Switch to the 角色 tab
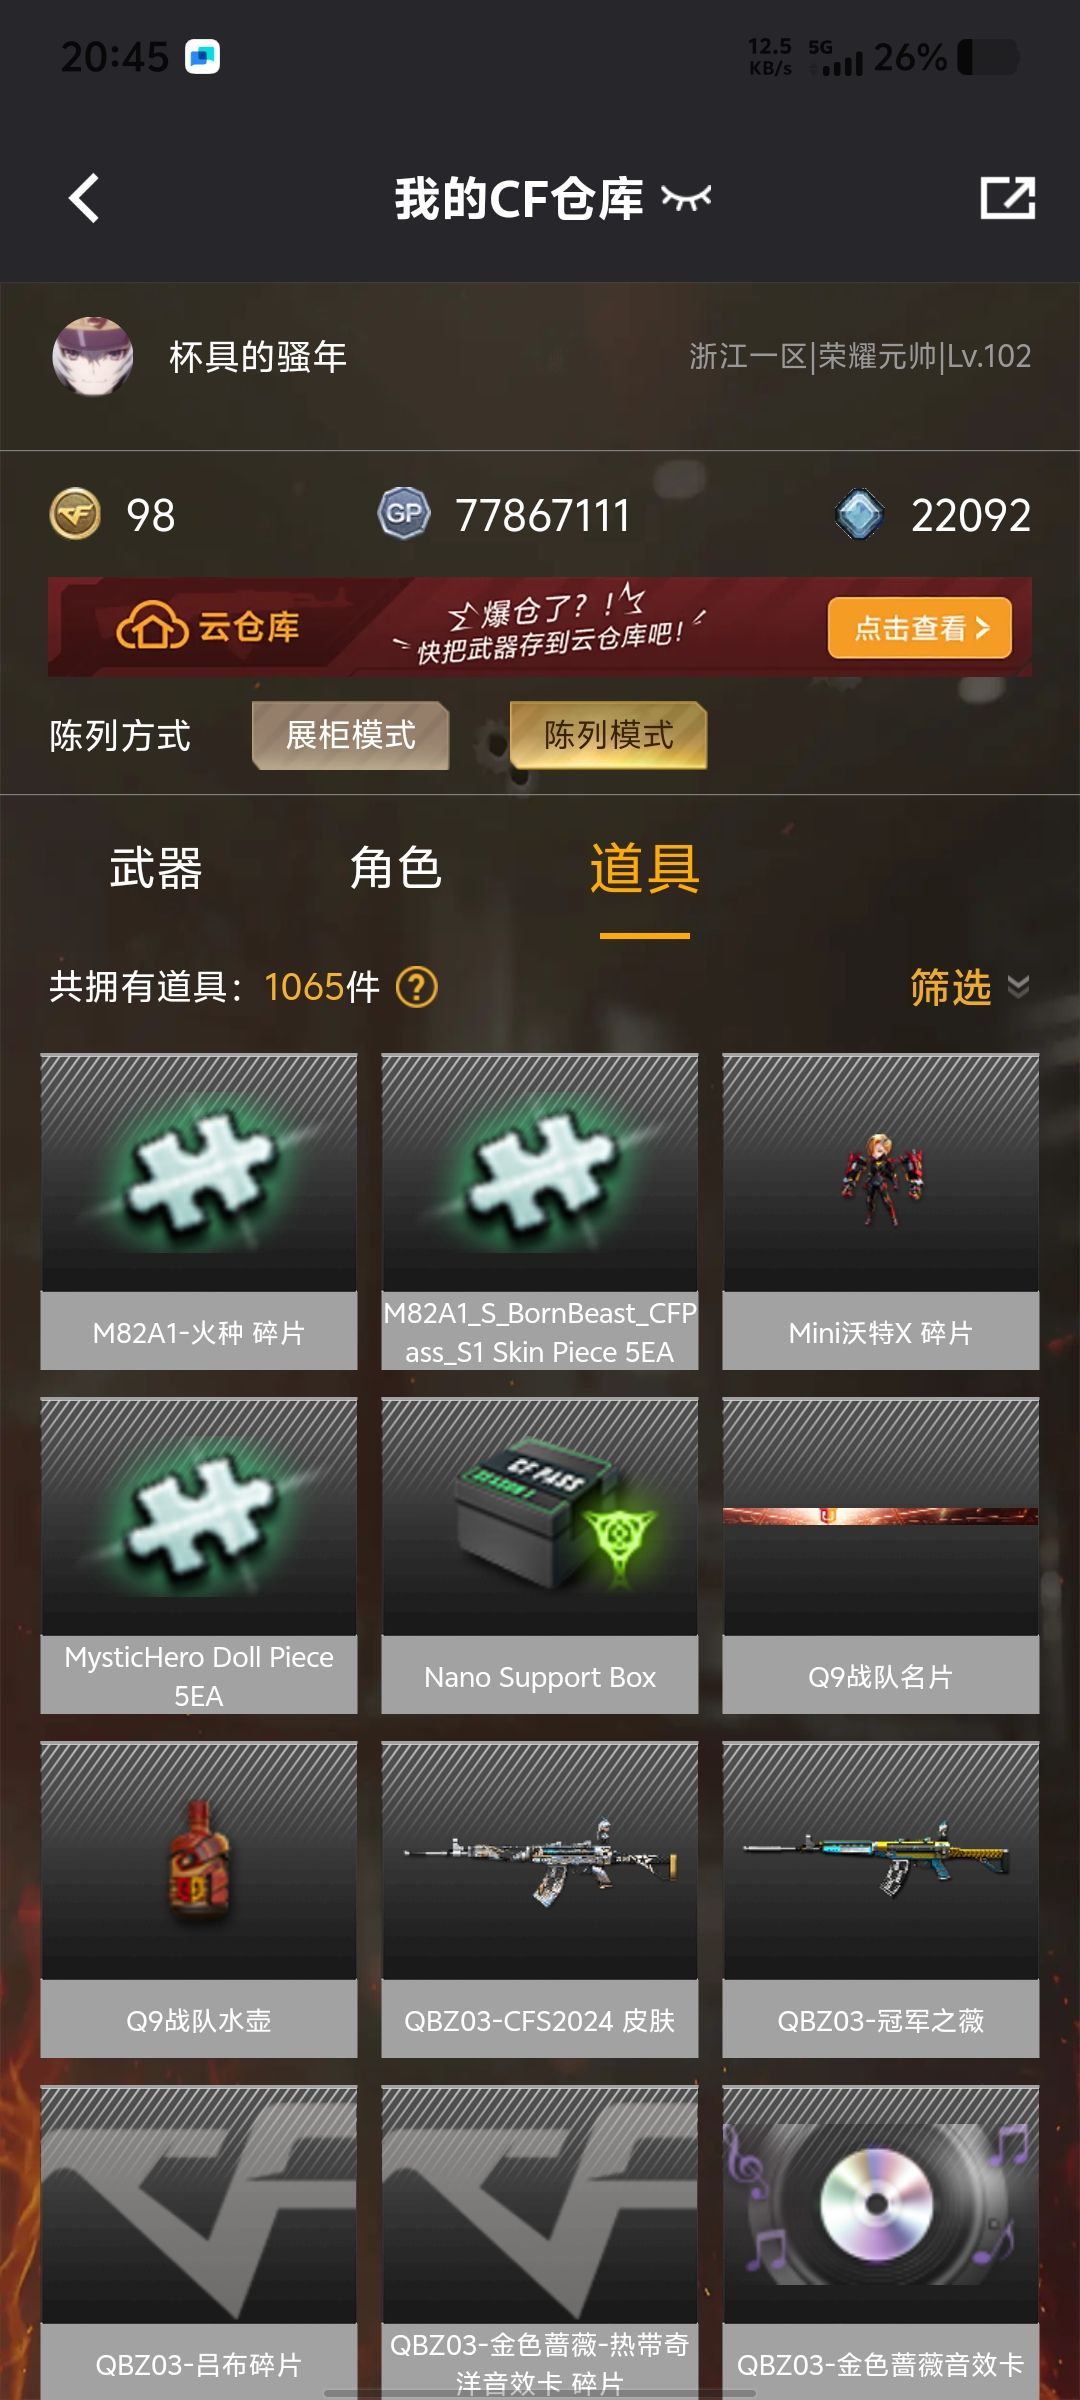The image size is (1080, 2400). coord(396,867)
